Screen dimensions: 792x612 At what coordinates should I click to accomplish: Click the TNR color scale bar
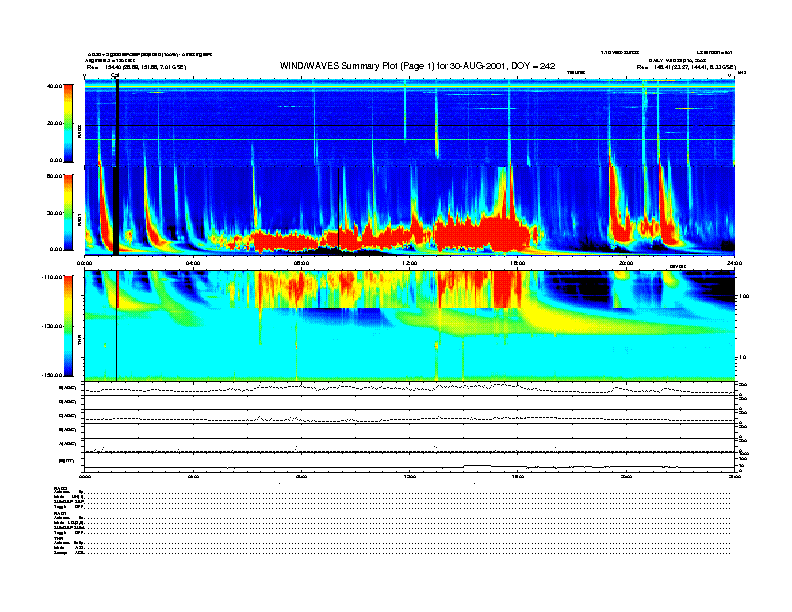click(x=68, y=326)
